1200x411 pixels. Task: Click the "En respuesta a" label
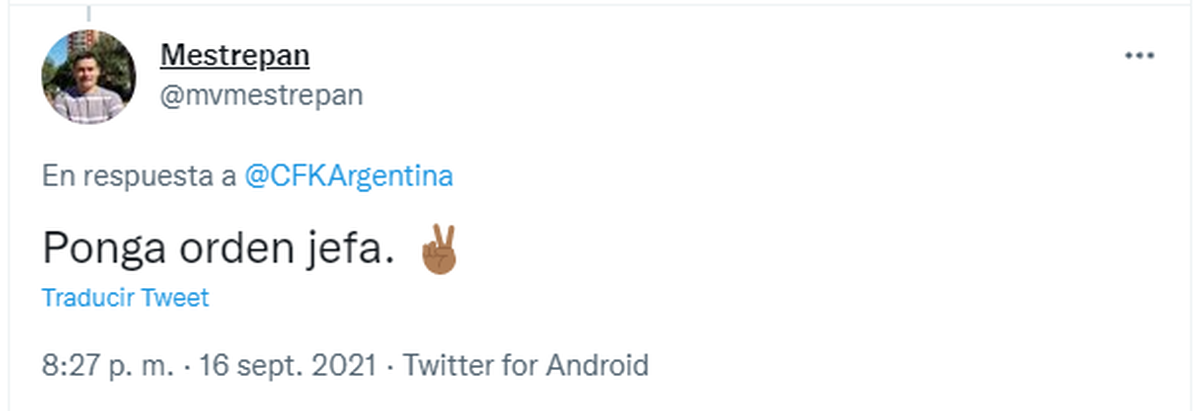click(x=140, y=176)
